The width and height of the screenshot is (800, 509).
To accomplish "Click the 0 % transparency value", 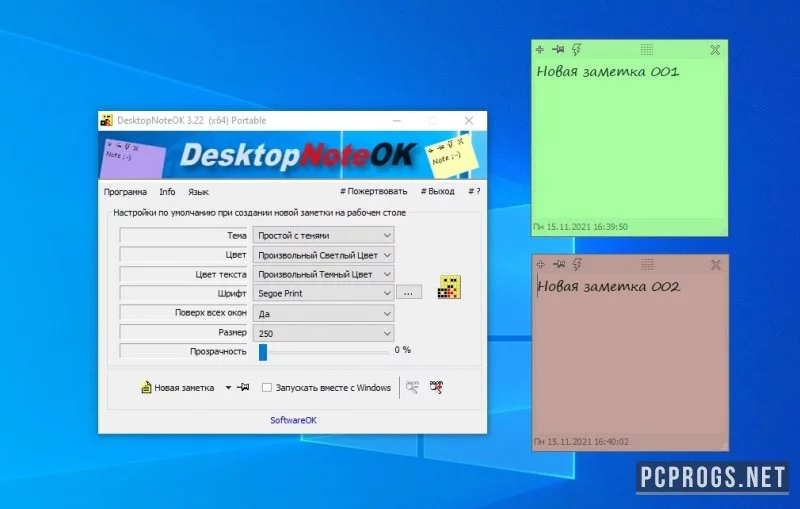I will 403,350.
